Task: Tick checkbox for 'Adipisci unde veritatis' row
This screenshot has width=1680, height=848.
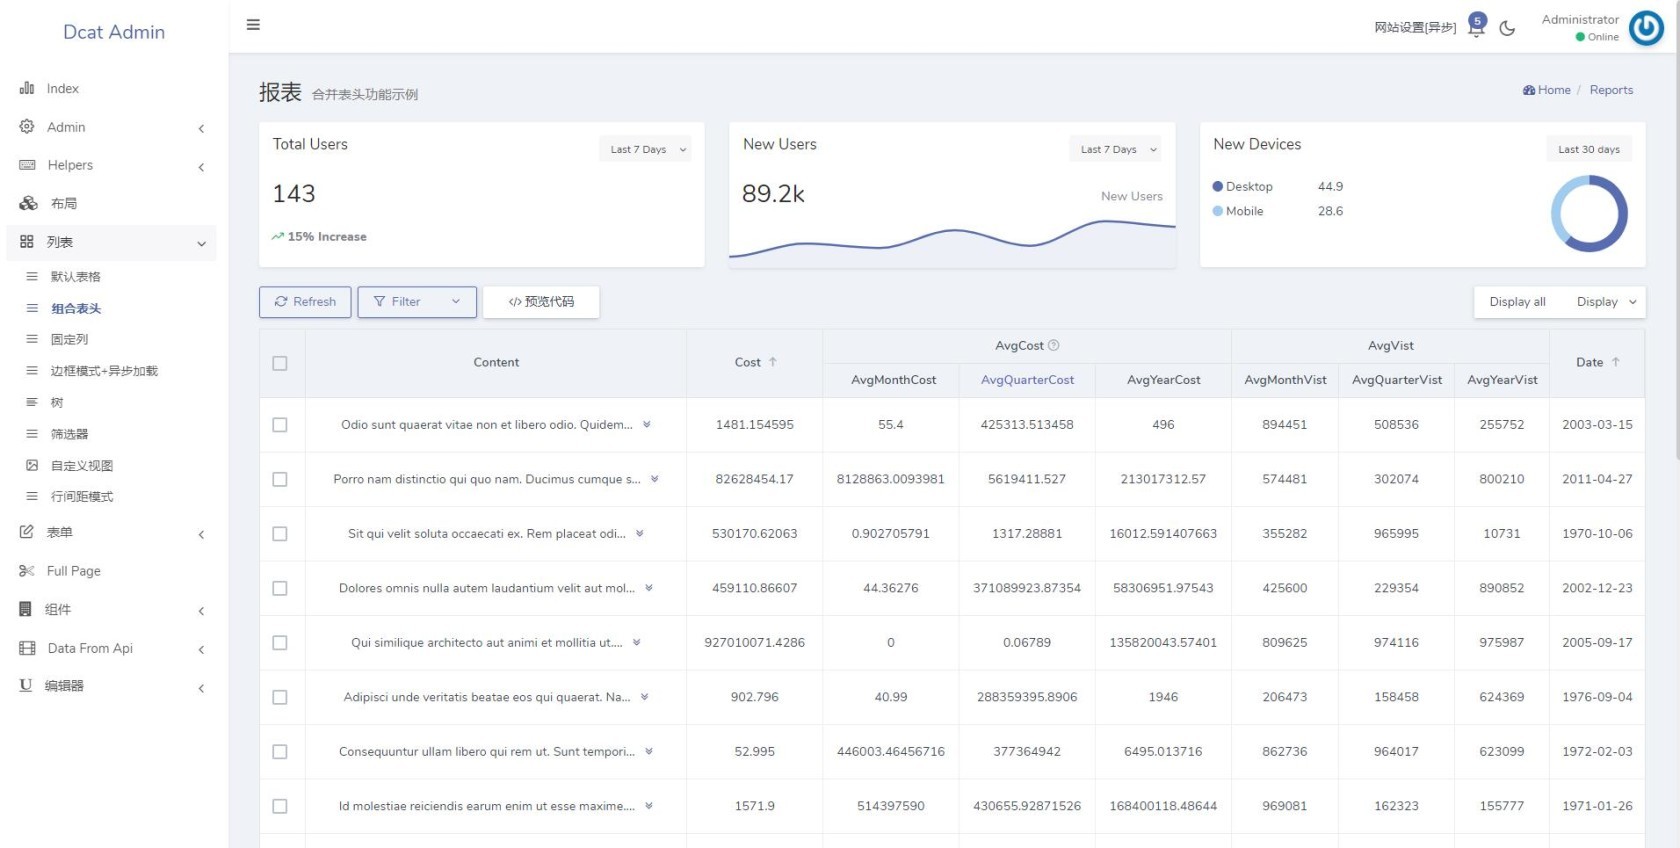Action: 280,698
